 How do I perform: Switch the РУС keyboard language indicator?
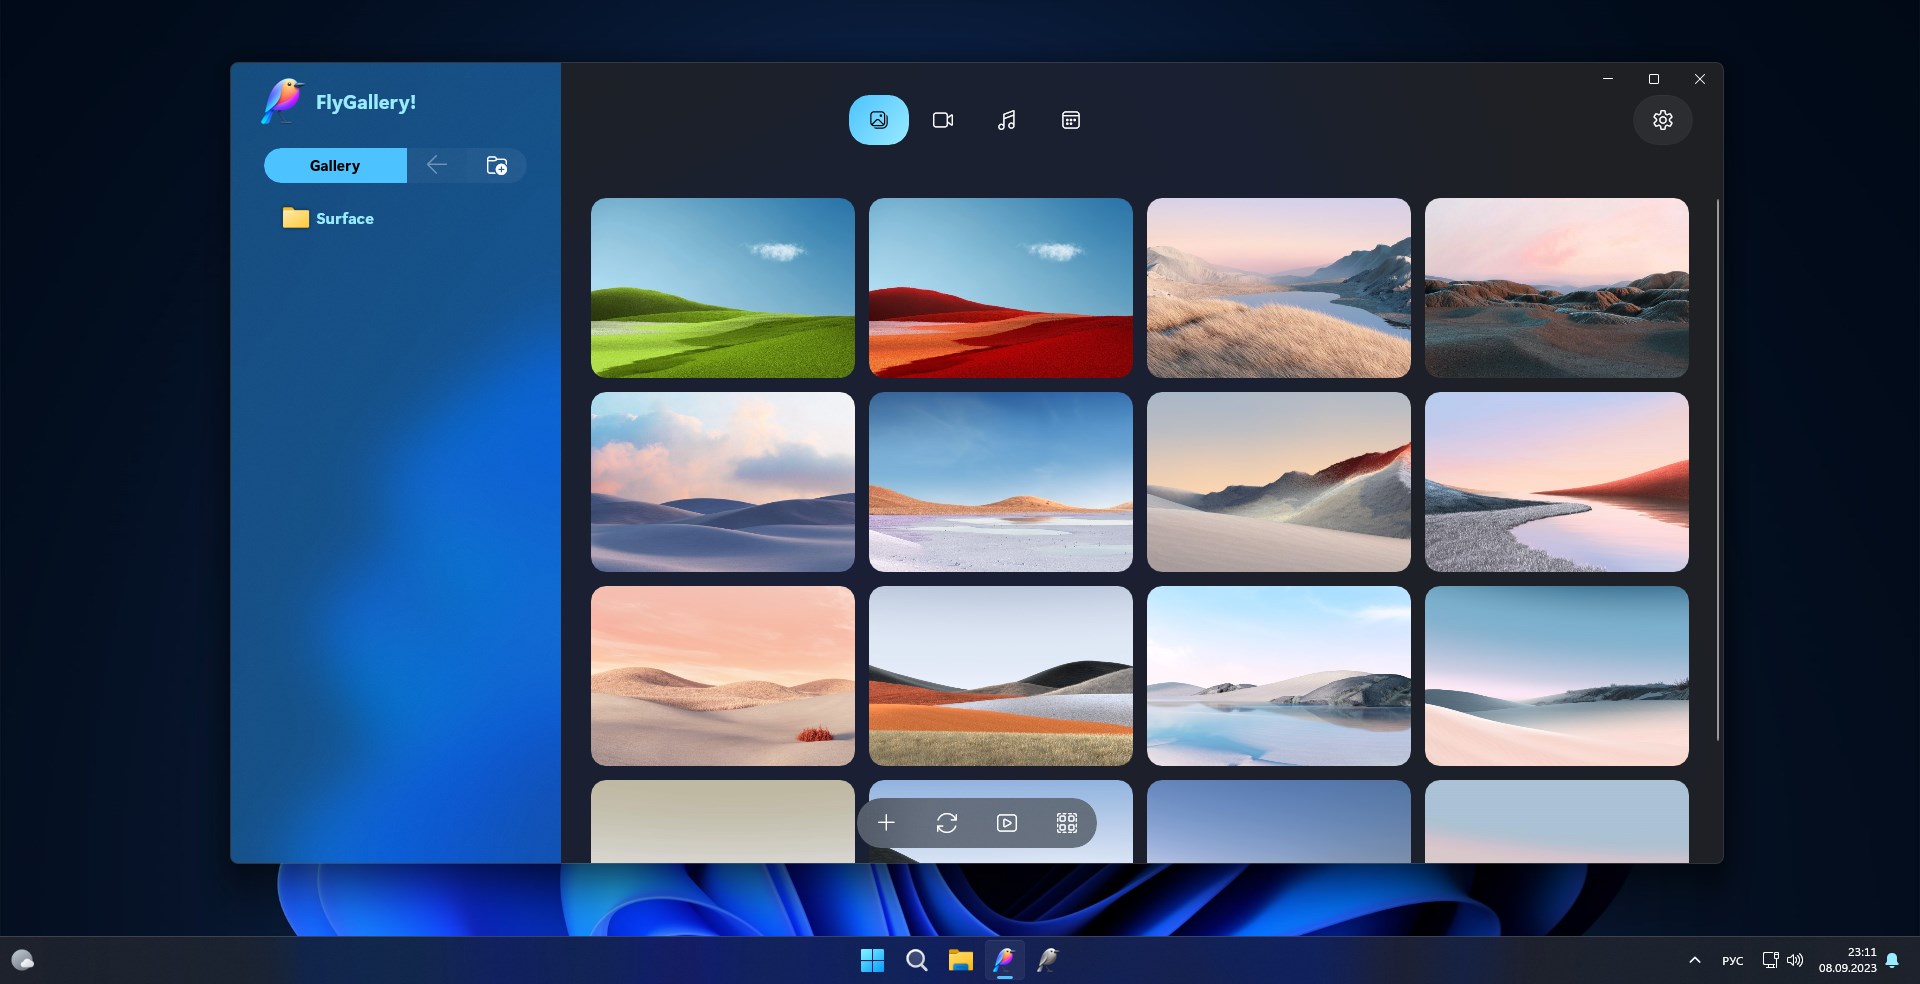(x=1733, y=961)
